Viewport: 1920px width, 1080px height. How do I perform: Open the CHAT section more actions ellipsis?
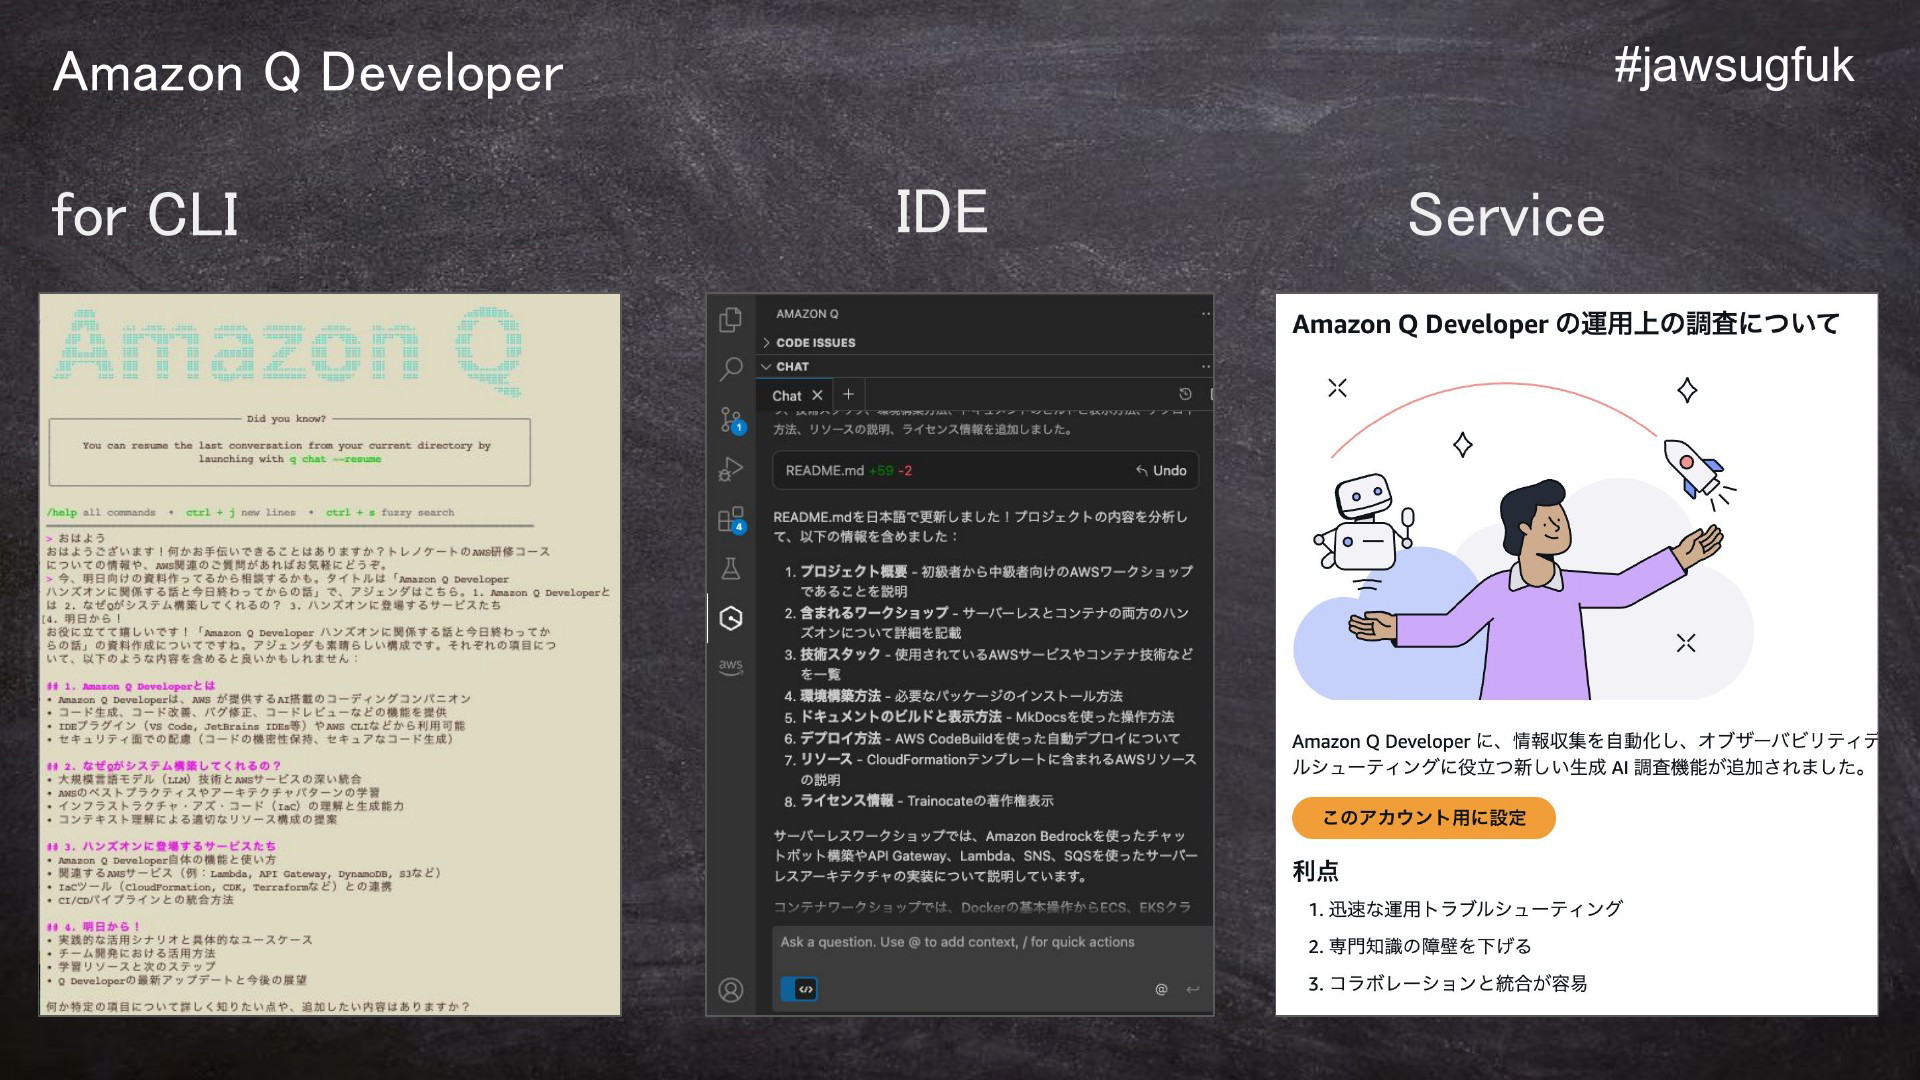1205,367
